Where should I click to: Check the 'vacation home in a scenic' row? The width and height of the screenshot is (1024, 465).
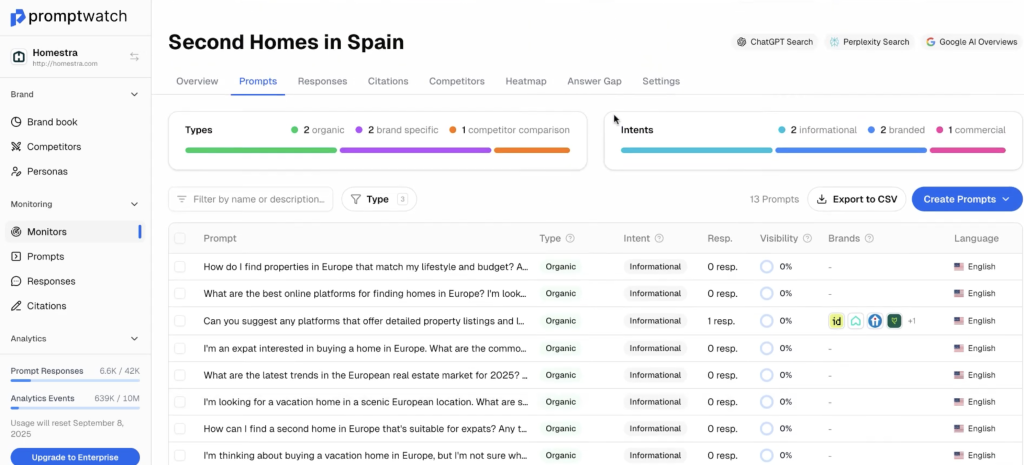click(180, 402)
